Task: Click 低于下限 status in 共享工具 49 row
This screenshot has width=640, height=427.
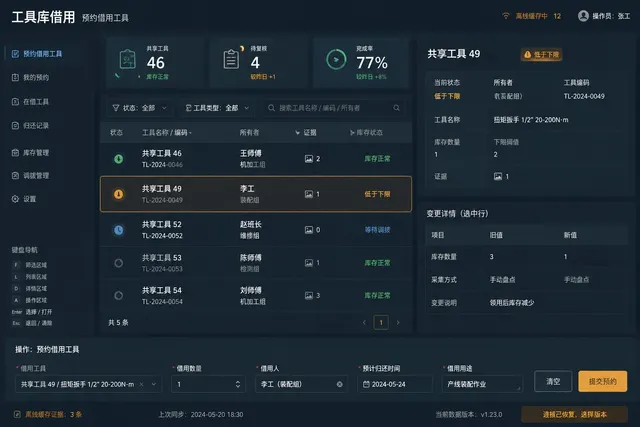Action: pos(377,194)
